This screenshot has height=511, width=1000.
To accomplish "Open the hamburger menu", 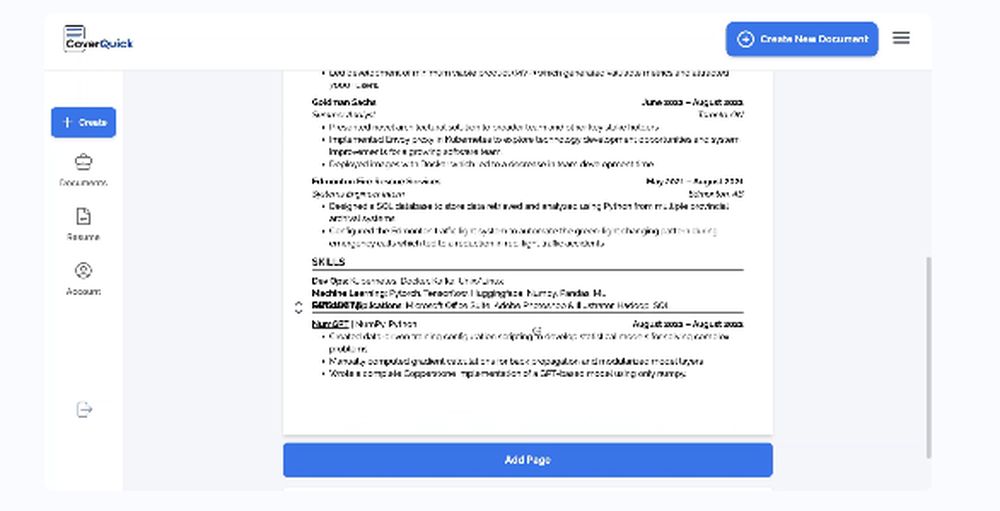I will 901,38.
